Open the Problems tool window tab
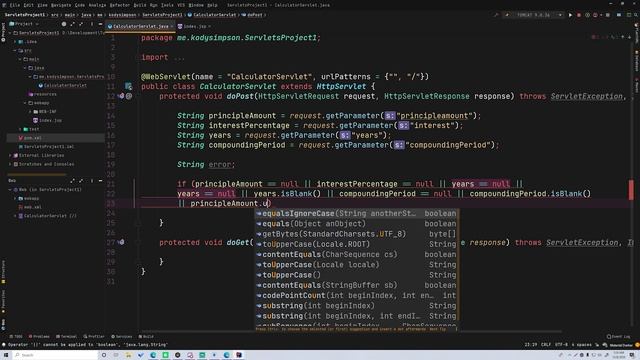Screen dimensions: 640x360 point(39,337)
